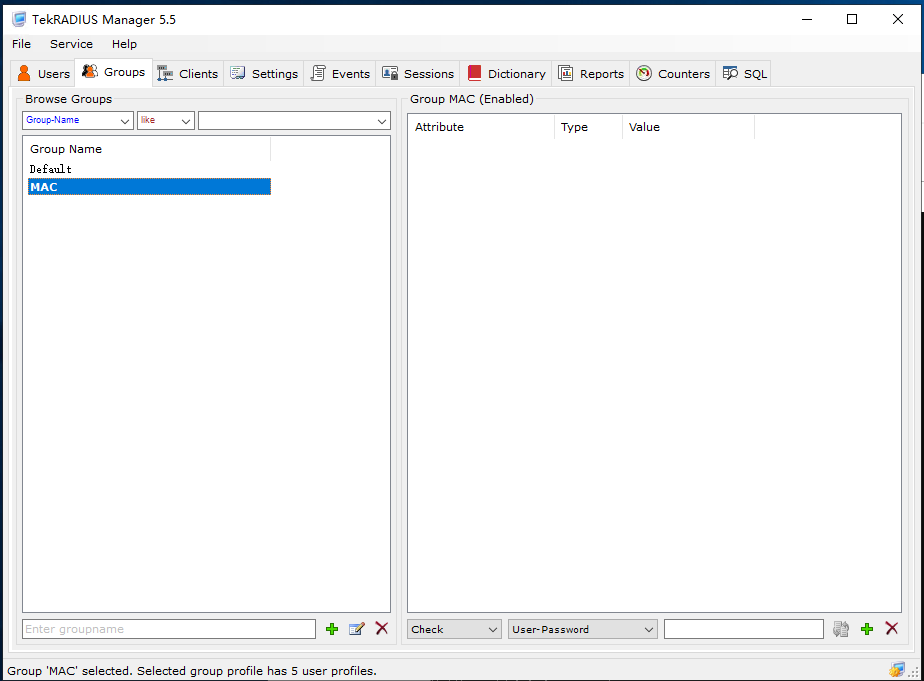Expand the empty filter value combo box
Viewport: 924px width, 681px height.
[294, 120]
